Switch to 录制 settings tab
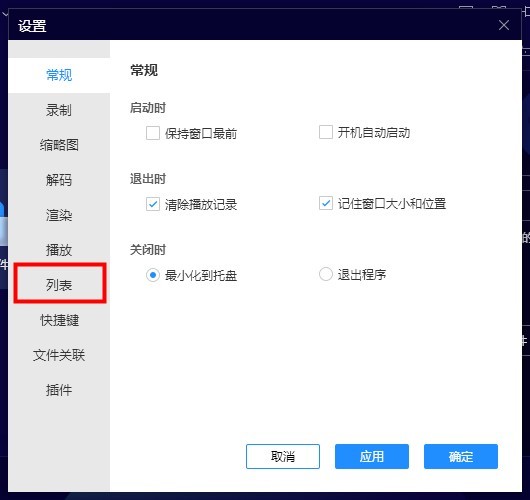Image resolution: width=530 pixels, height=500 pixels. pyautogui.click(x=59, y=110)
